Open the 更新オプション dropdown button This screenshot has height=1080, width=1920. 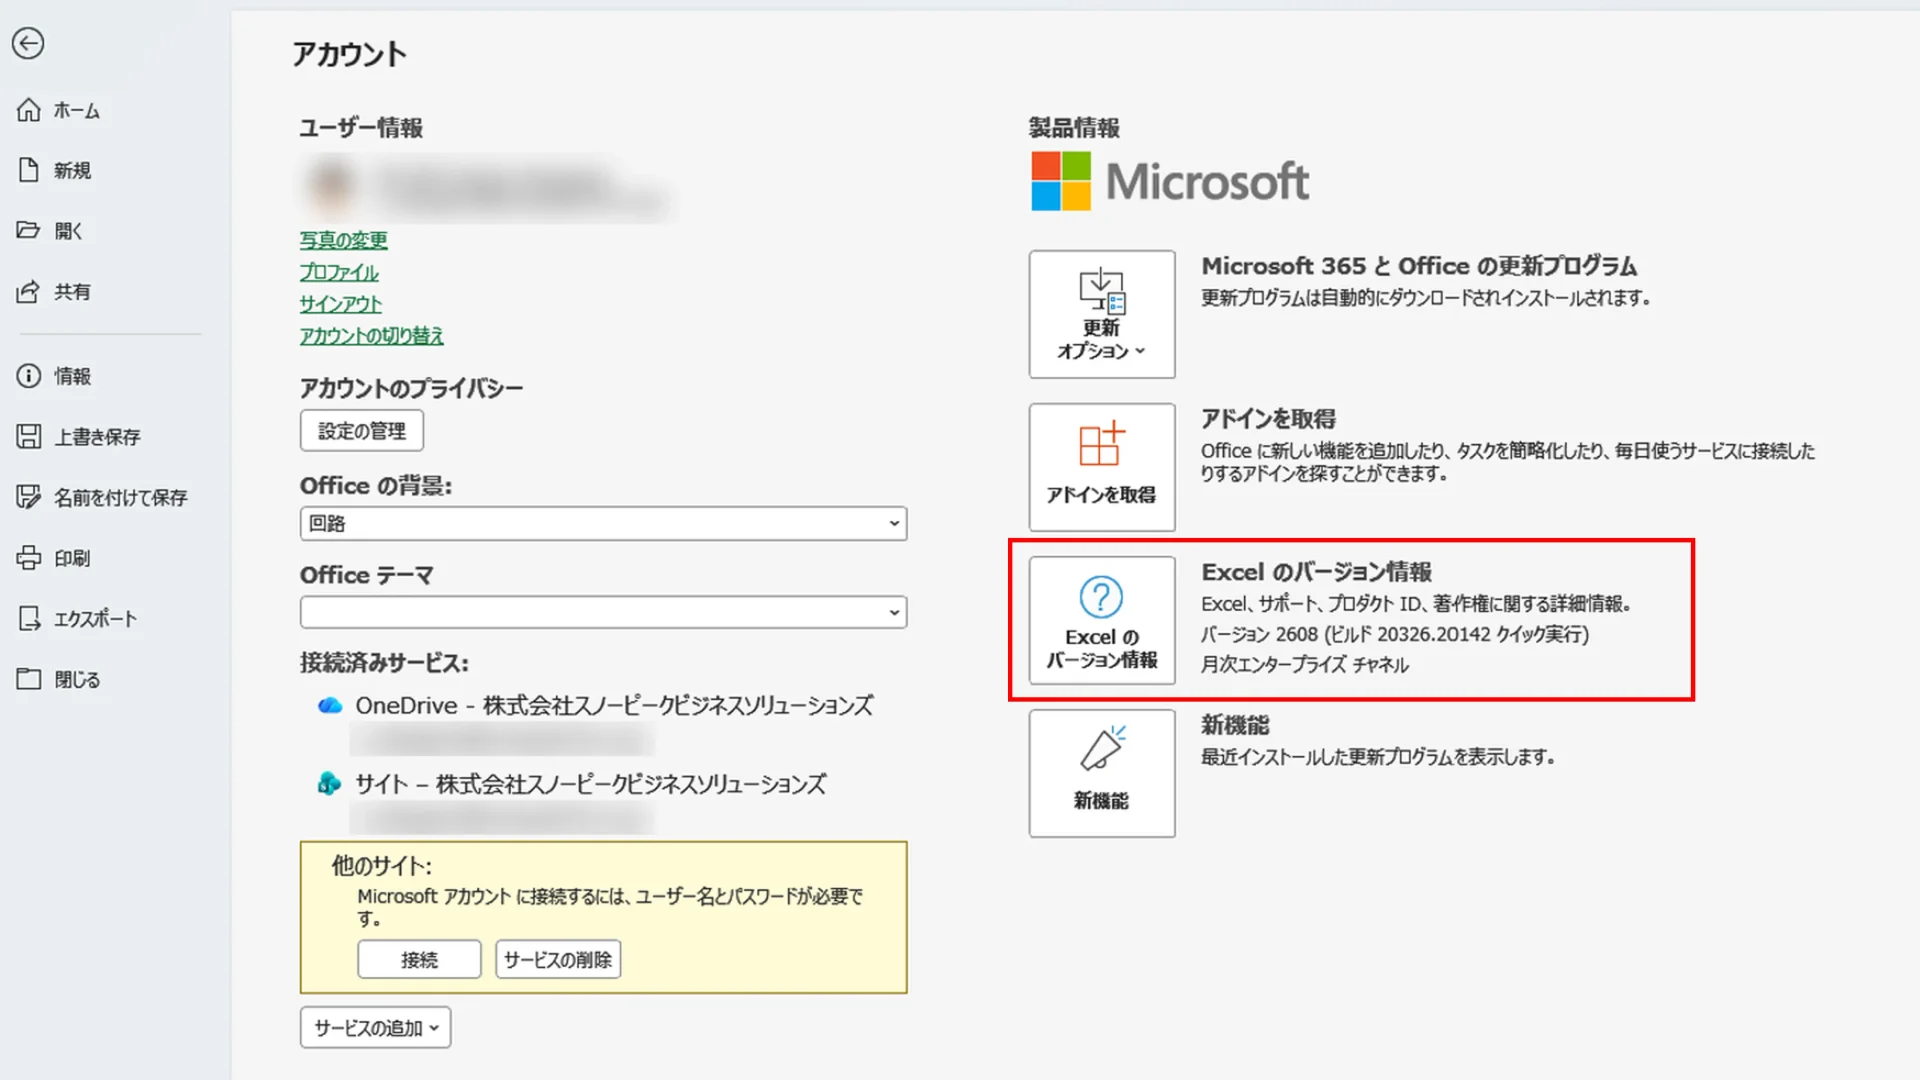pyautogui.click(x=1102, y=314)
